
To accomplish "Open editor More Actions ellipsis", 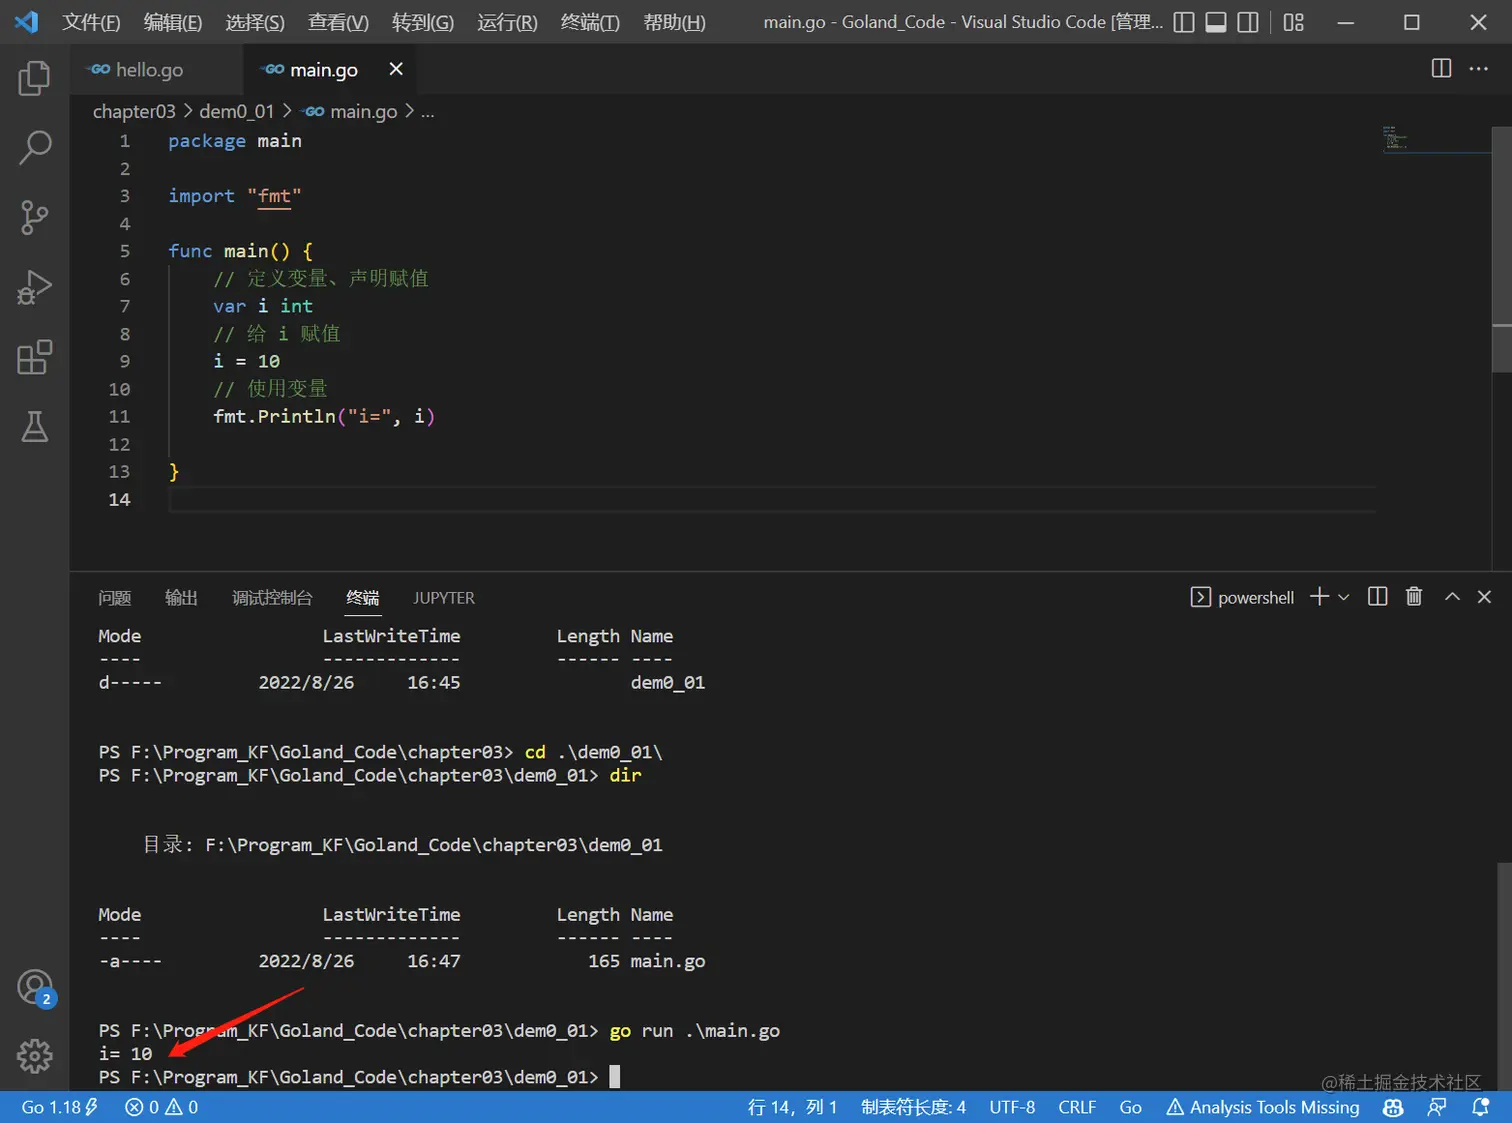I will point(1478,68).
